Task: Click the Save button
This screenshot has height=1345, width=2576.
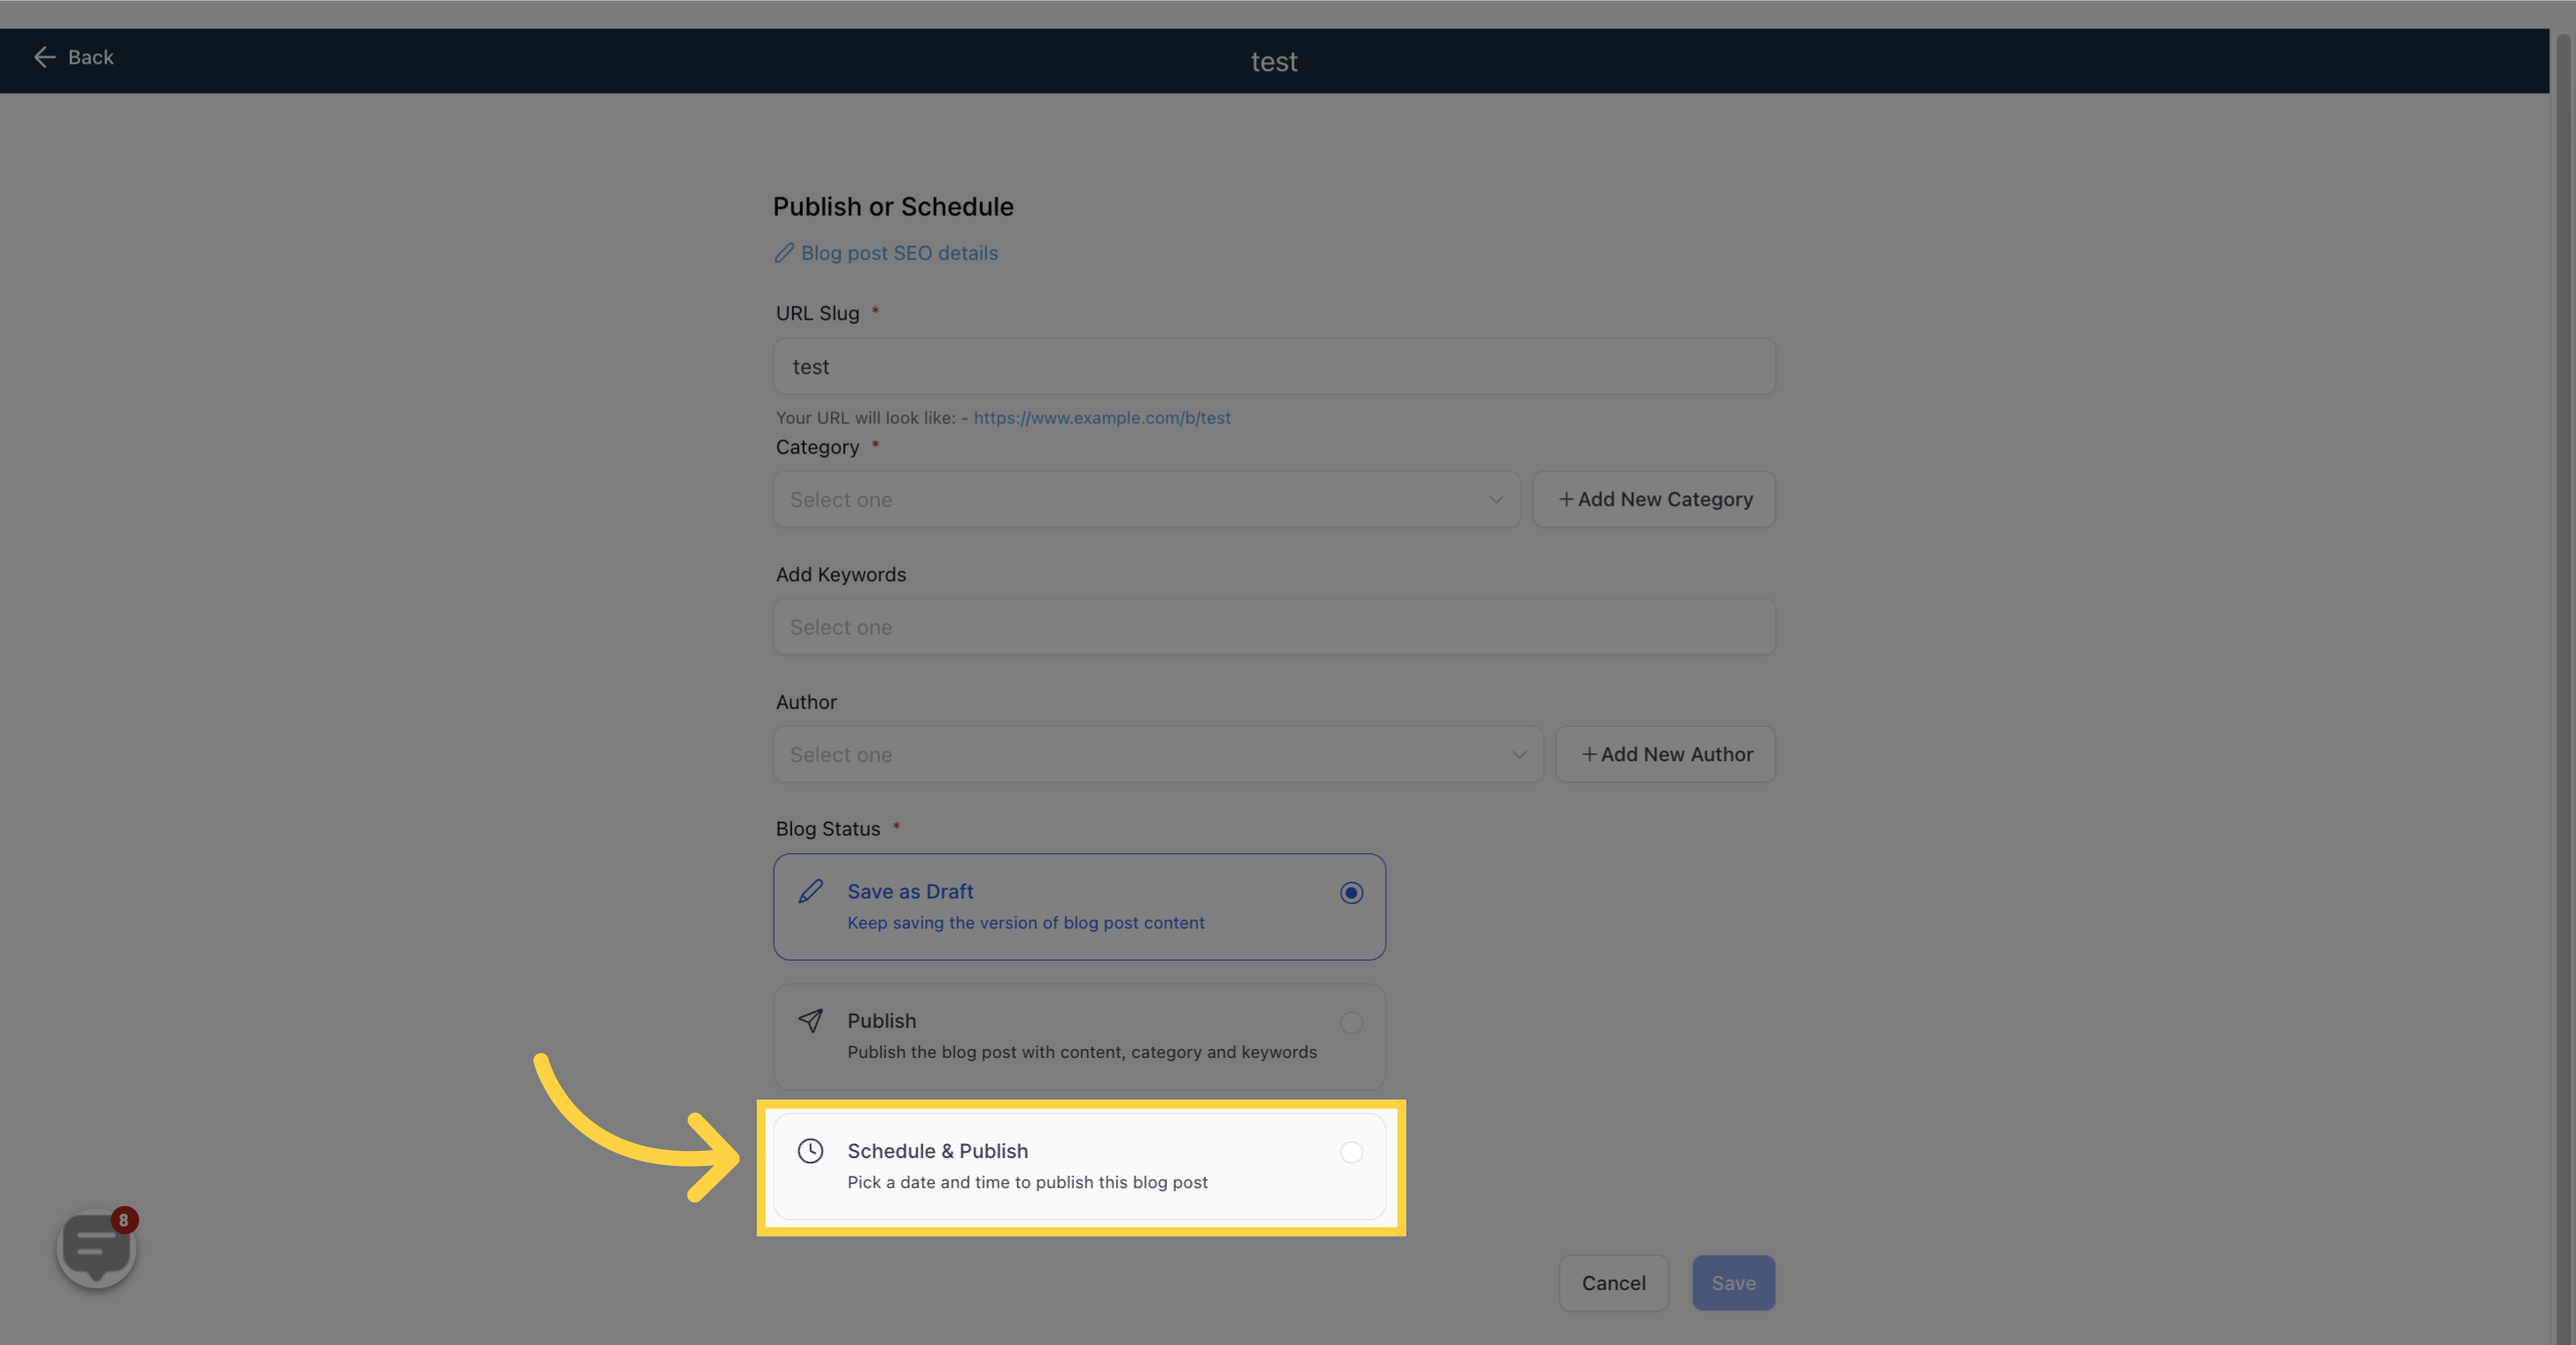Action: 1732,1282
